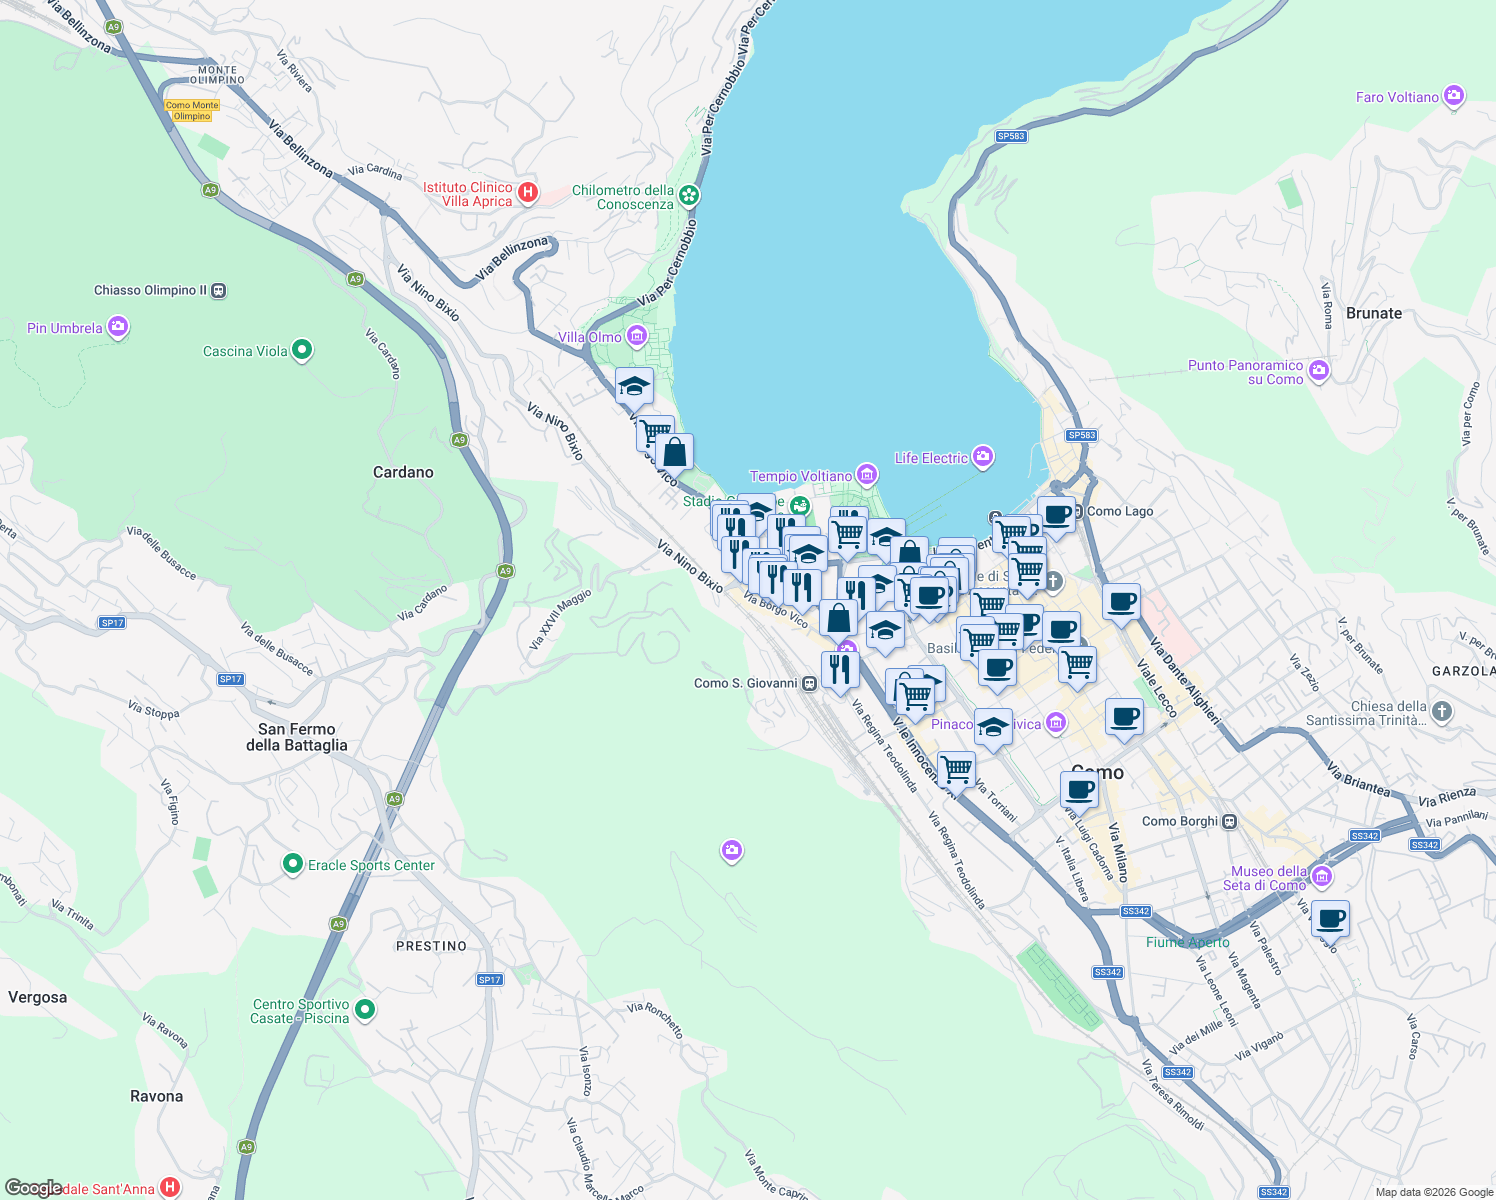The height and width of the screenshot is (1200, 1496).
Task: Open the Google logo link
Action: pyautogui.click(x=33, y=1190)
